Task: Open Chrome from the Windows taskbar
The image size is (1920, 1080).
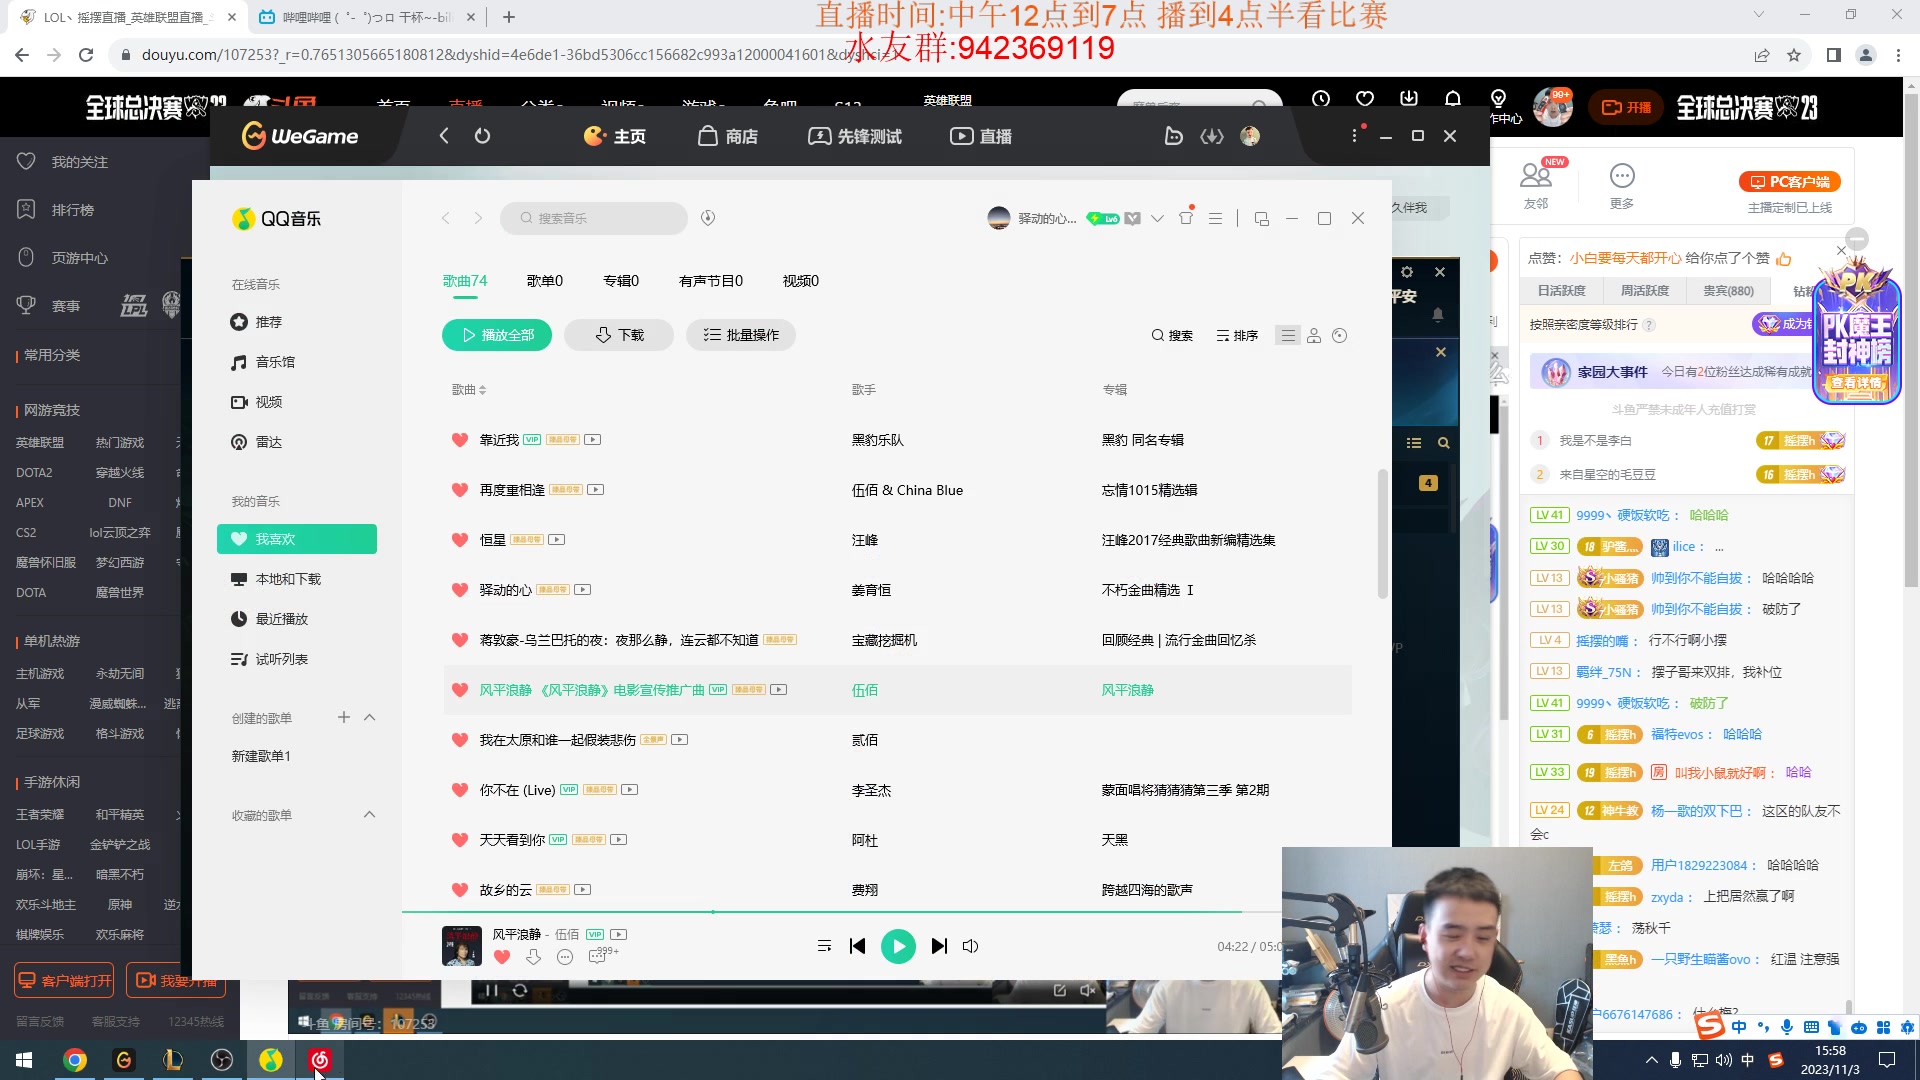Action: [x=75, y=1060]
